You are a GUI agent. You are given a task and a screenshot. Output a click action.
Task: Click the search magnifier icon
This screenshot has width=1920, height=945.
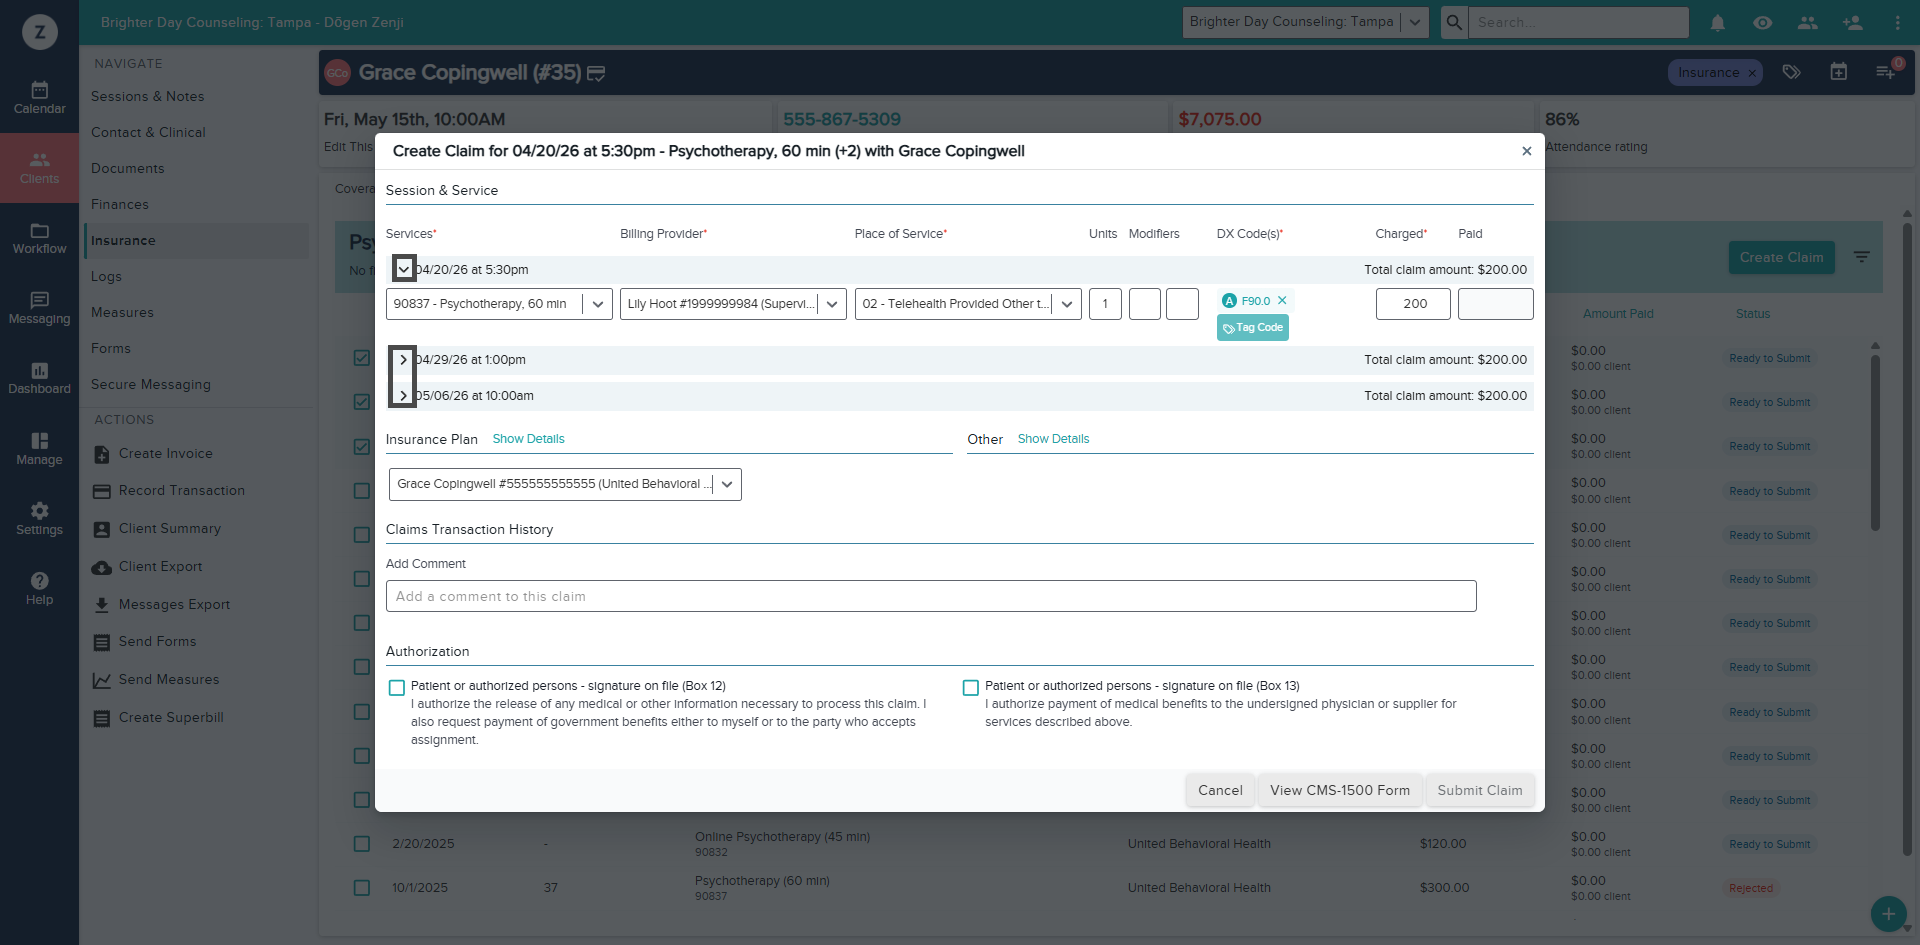(1454, 22)
